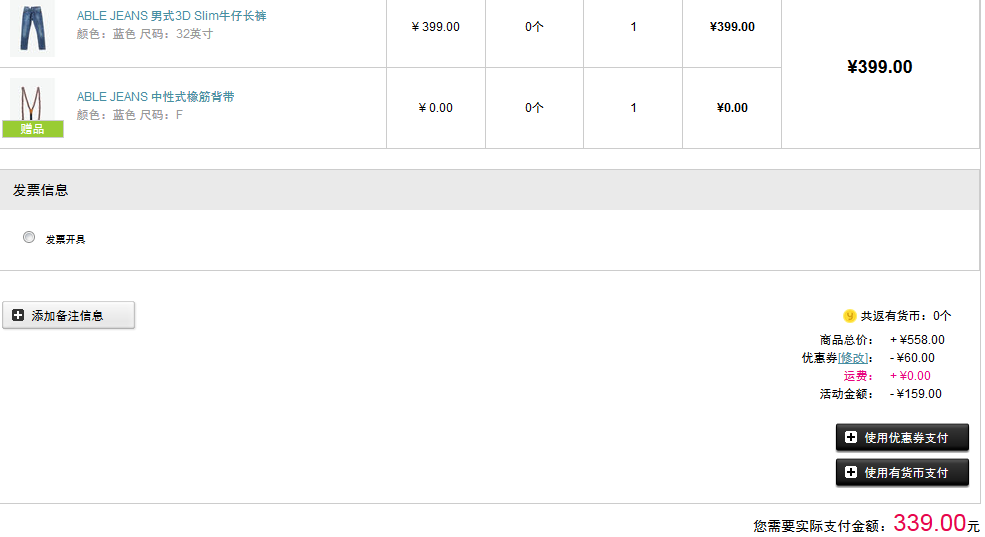Click plus icon on 使用优惠券支付 button
The height and width of the screenshot is (537, 985).
(x=851, y=437)
